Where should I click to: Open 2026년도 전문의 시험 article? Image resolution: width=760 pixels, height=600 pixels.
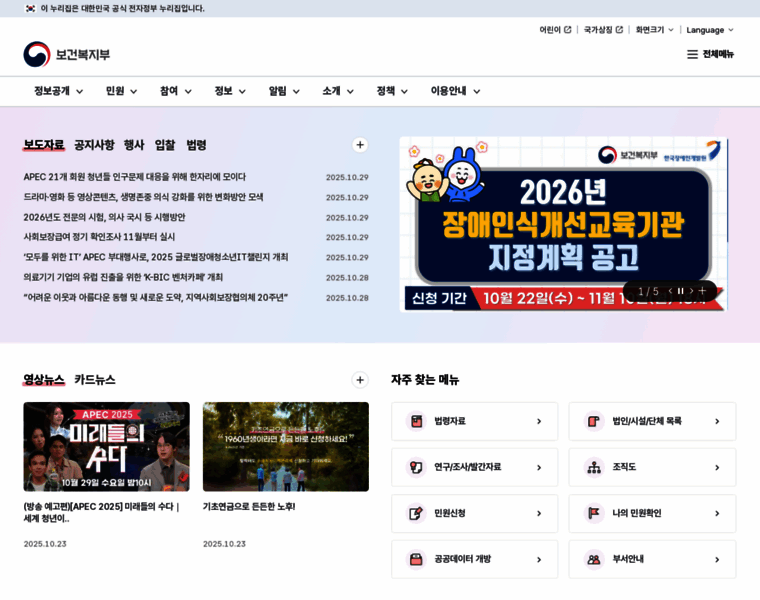point(104,217)
